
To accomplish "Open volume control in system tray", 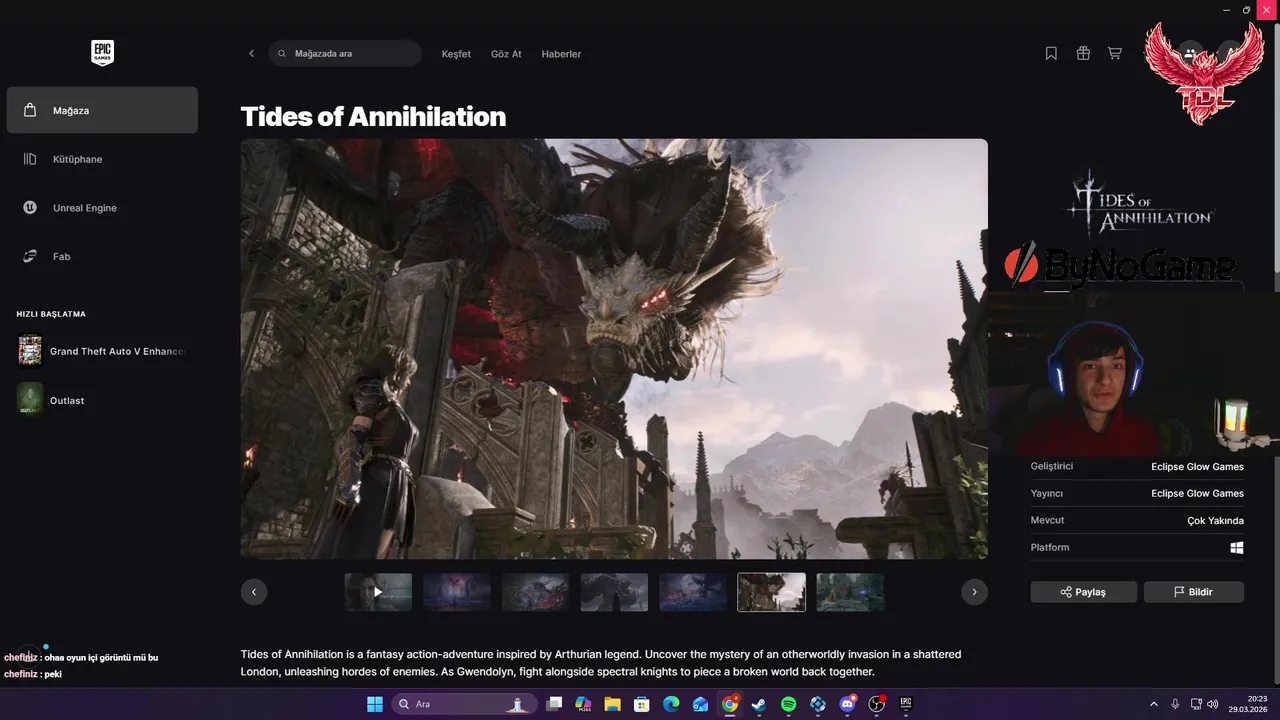I will click(x=1211, y=704).
